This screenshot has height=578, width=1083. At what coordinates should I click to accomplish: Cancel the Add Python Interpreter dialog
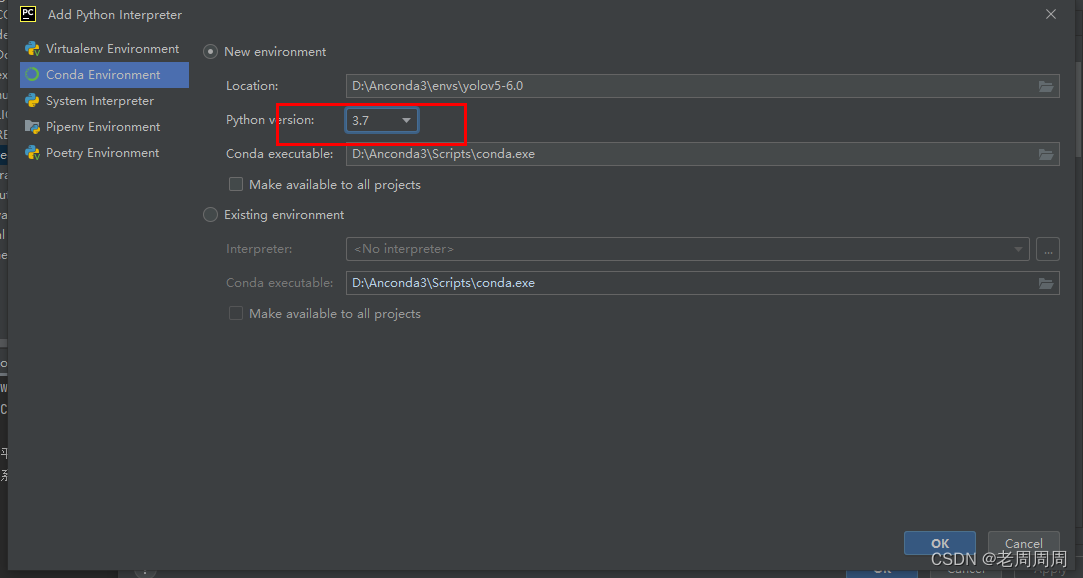tap(1024, 543)
